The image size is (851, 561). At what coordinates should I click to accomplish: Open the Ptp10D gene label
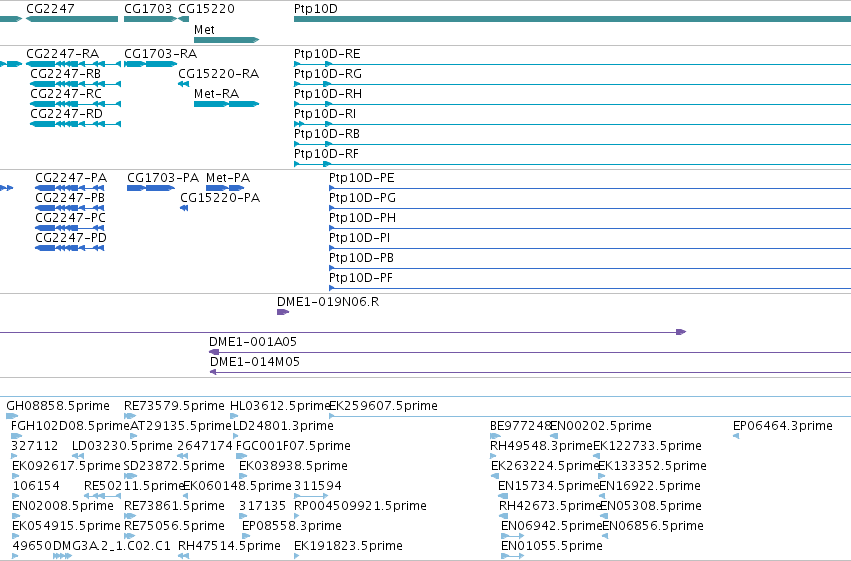click(315, 9)
